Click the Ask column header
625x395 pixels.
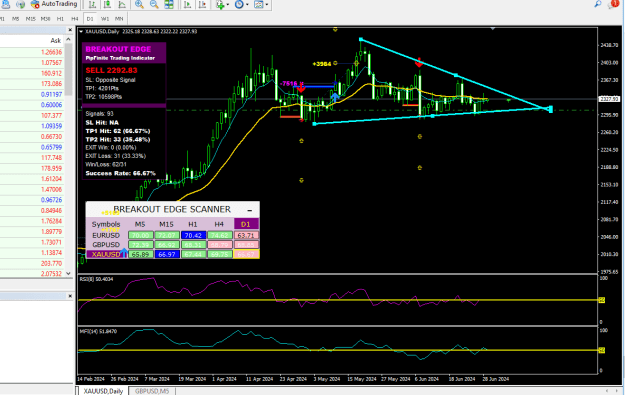coord(56,40)
